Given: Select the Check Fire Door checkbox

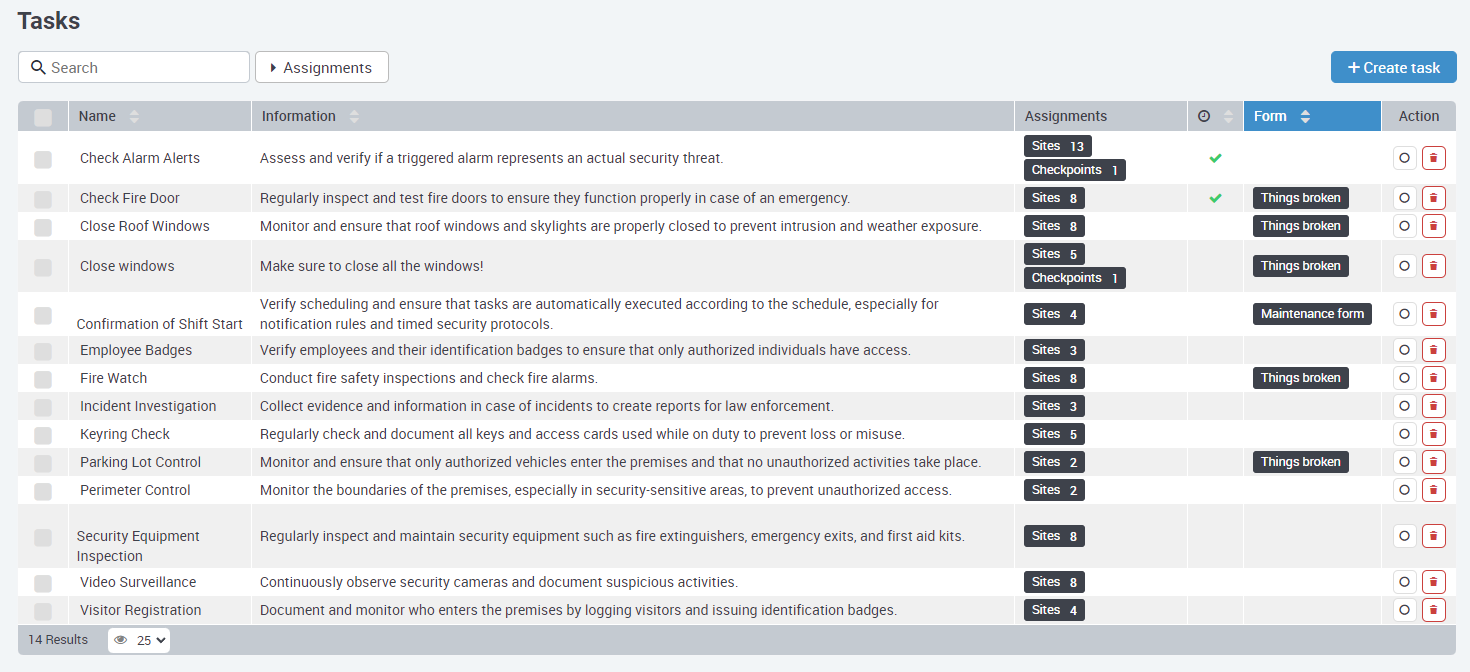Looking at the screenshot, I should [x=43, y=199].
